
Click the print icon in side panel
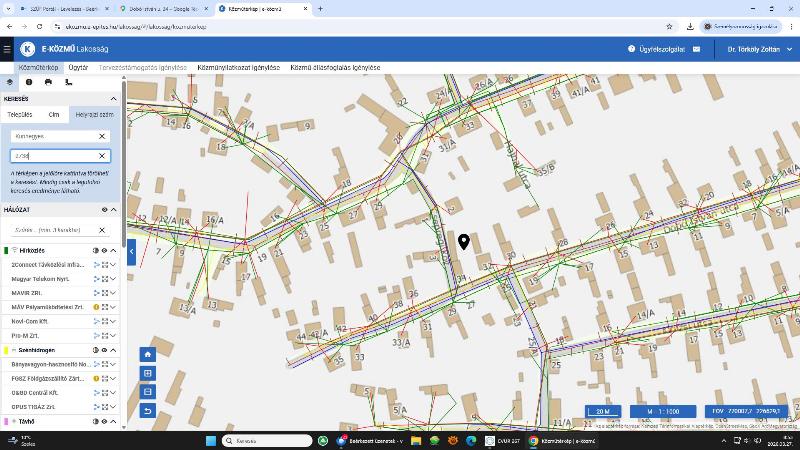click(x=48, y=82)
